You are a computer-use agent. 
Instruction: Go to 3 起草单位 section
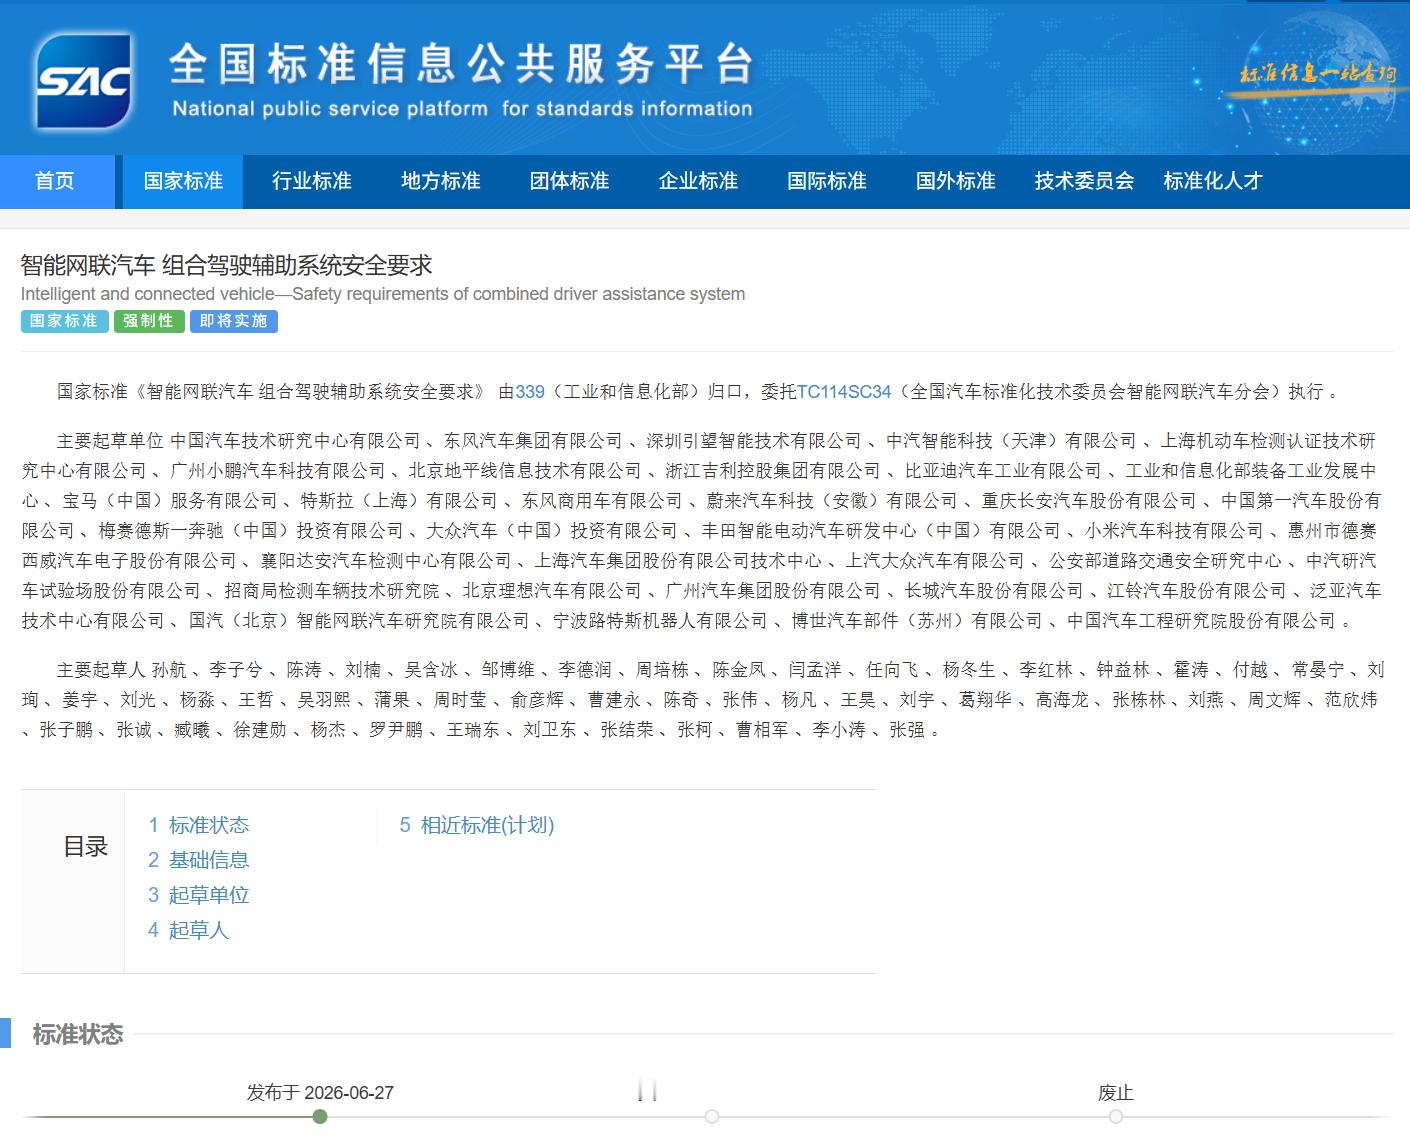coord(198,895)
